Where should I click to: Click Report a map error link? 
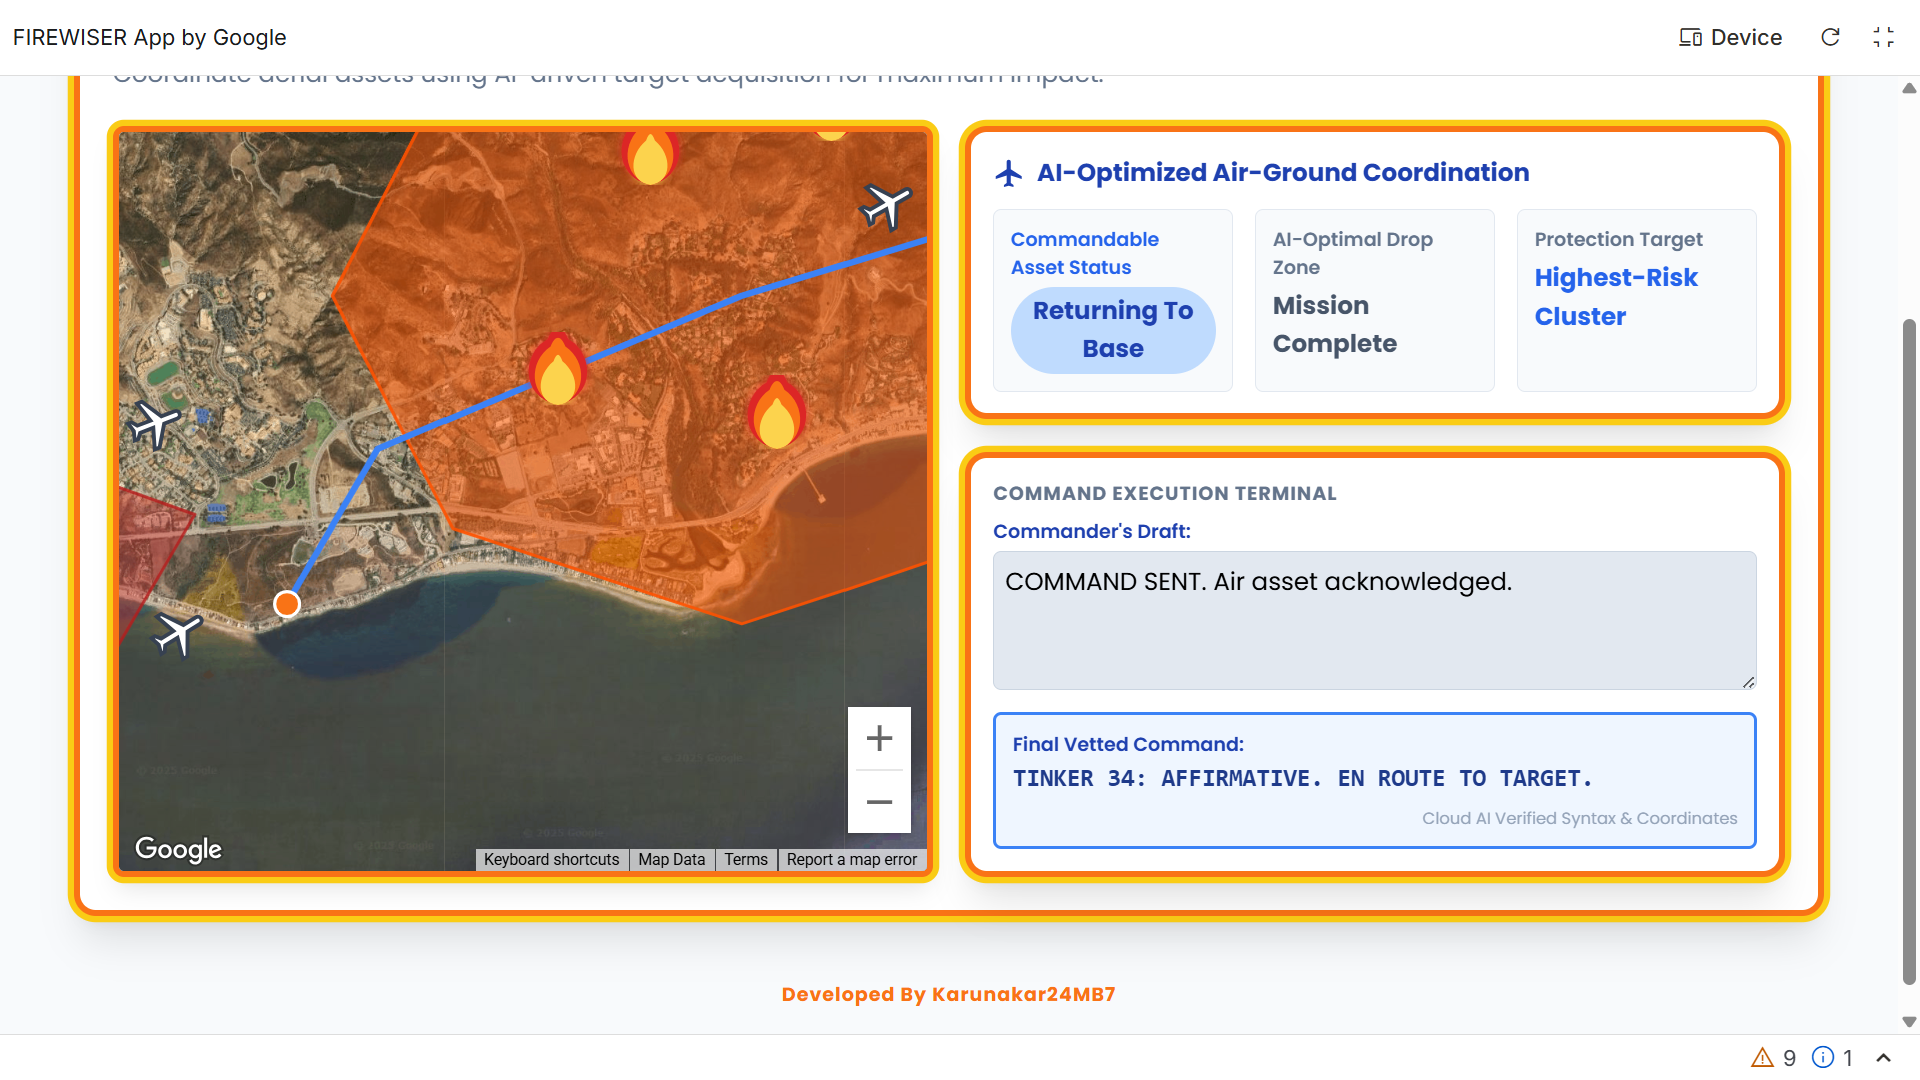click(x=851, y=860)
